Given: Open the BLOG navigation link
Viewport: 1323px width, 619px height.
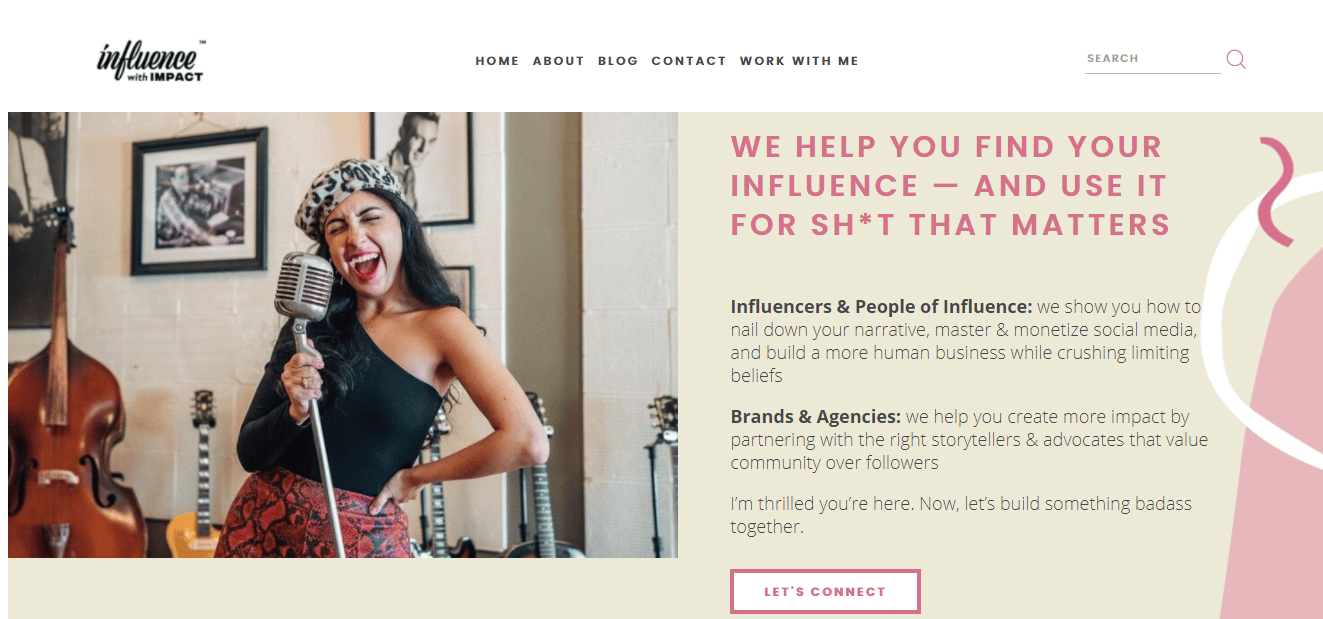Looking at the screenshot, I should (618, 61).
